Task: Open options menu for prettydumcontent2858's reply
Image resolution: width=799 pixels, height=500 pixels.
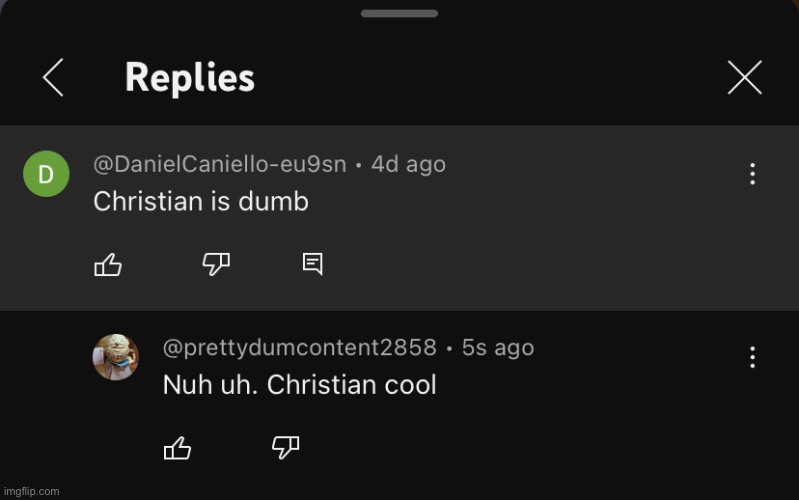Action: (x=752, y=357)
